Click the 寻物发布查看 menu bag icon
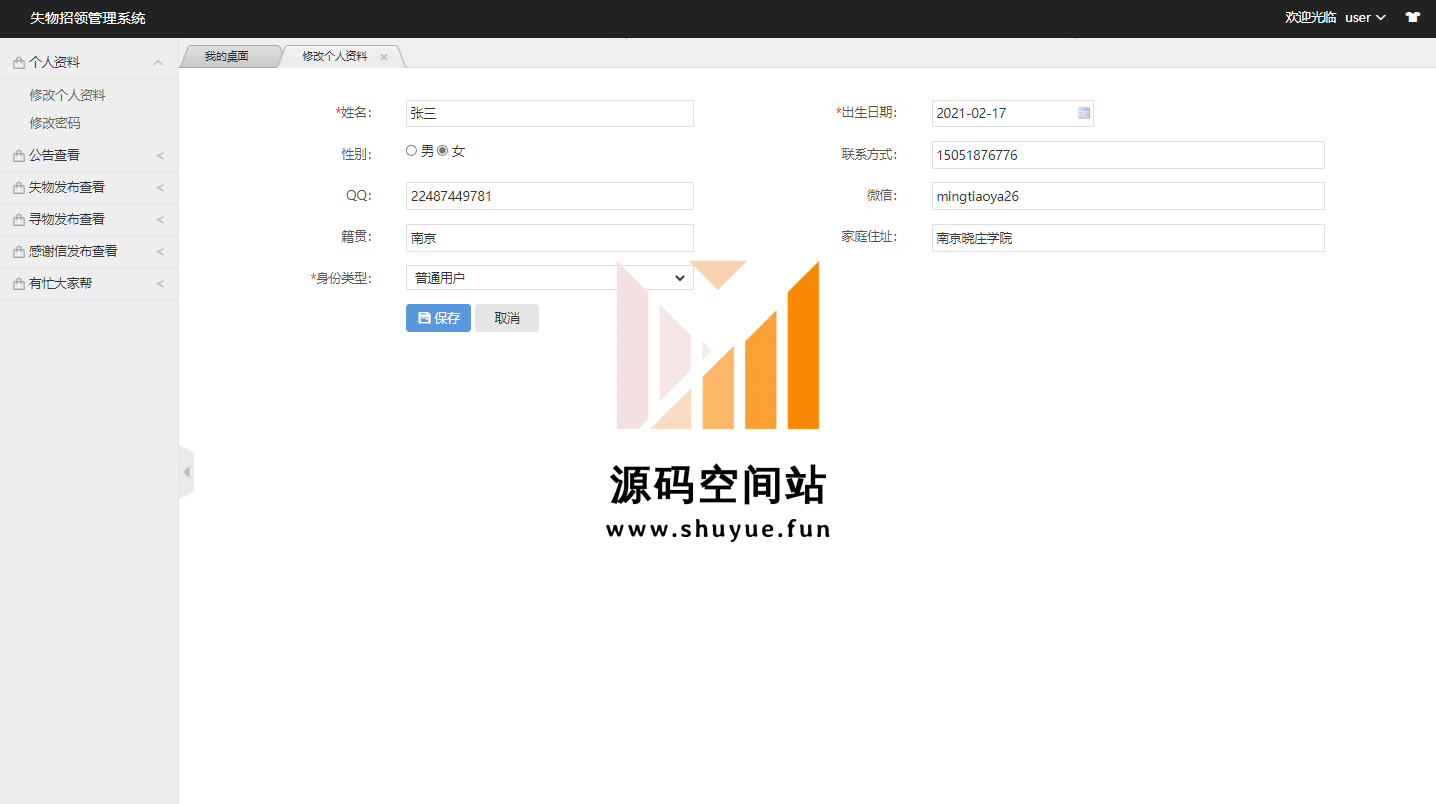This screenshot has height=804, width=1436. (x=19, y=220)
